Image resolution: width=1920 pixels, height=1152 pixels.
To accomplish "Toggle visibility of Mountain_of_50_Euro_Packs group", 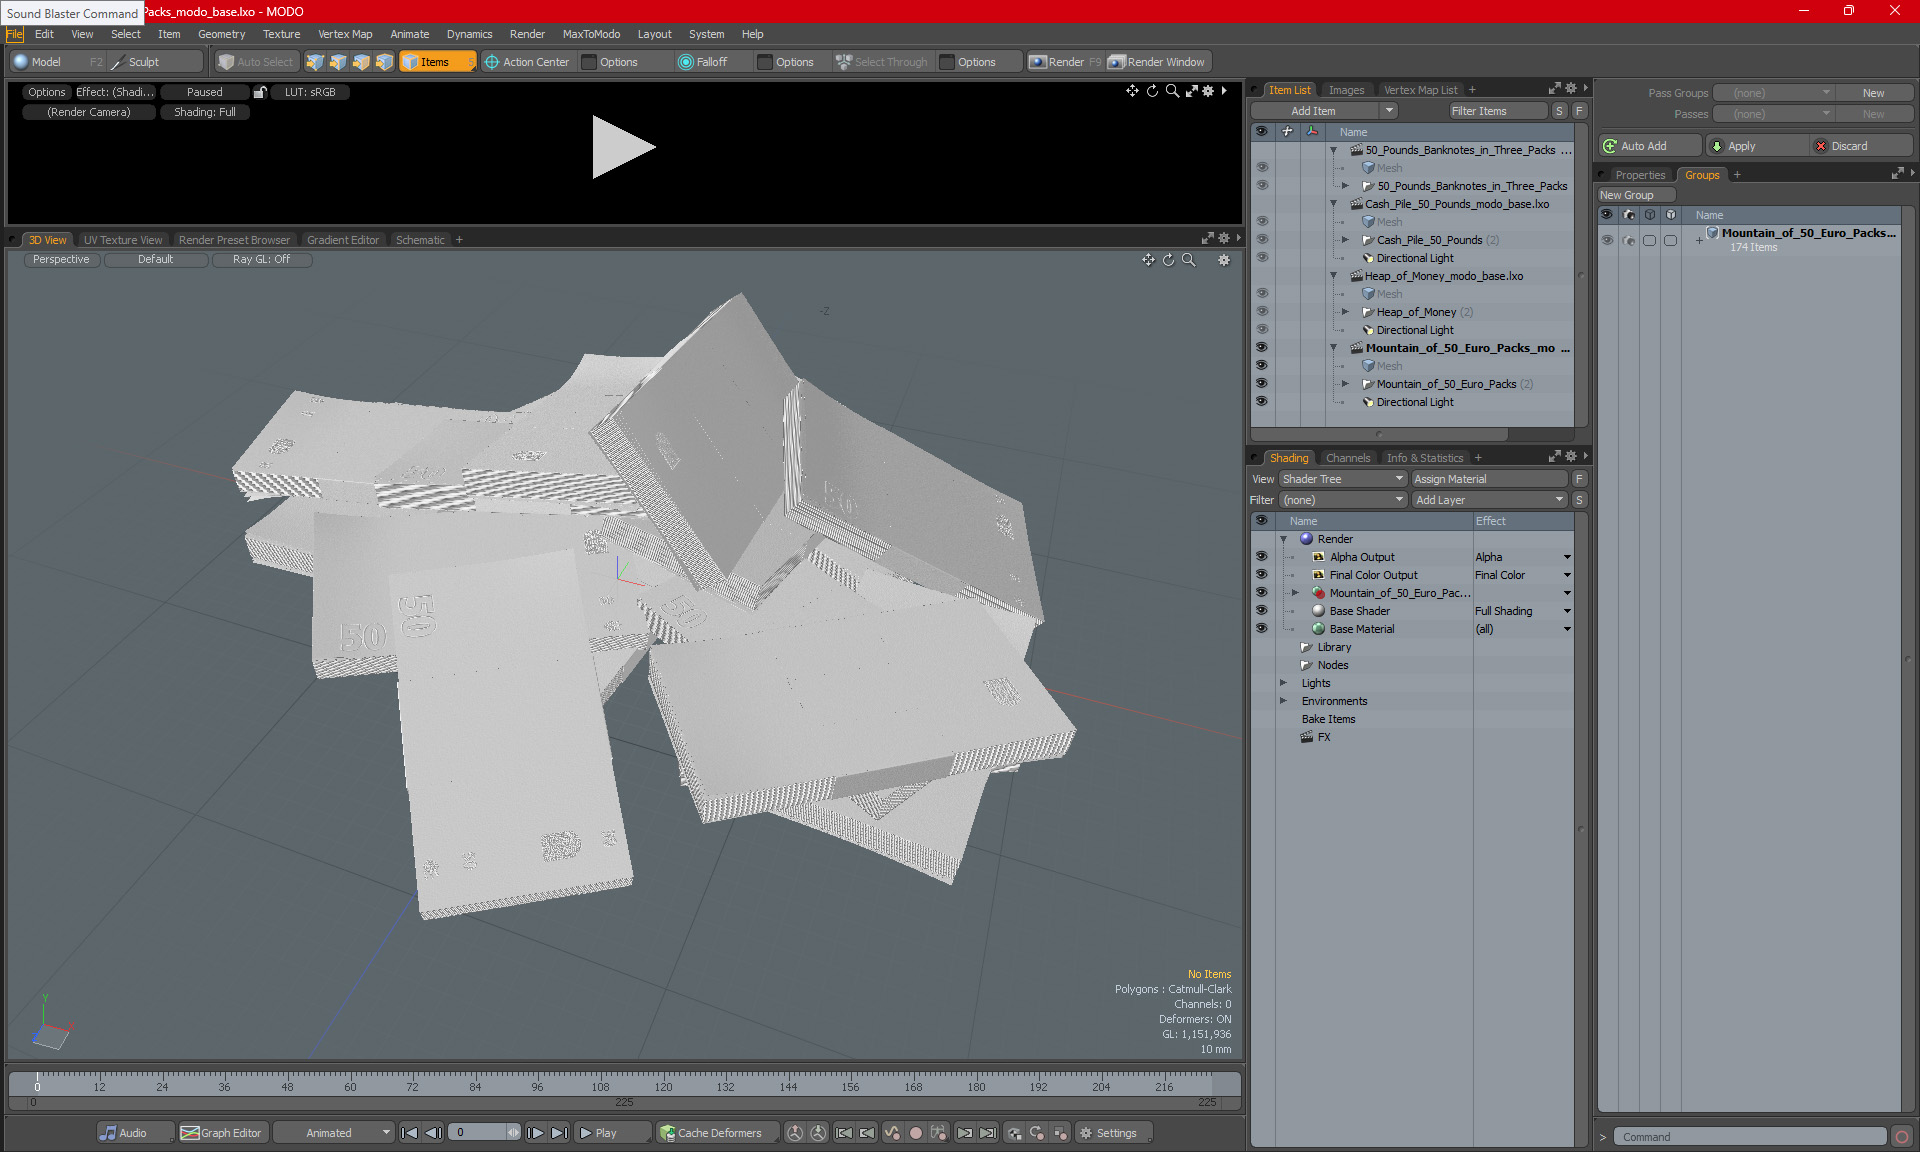I will pyautogui.click(x=1607, y=240).
